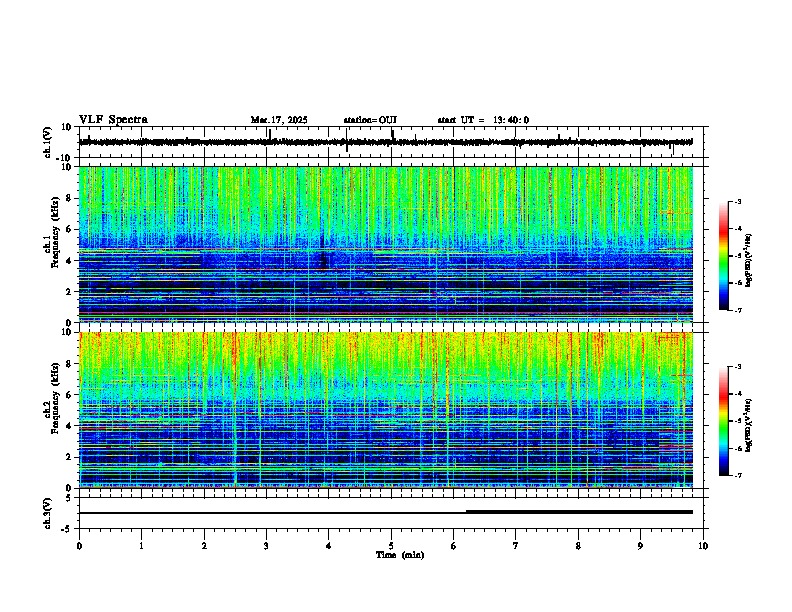Click the ch.2 spectrogram color scale bar
This screenshot has width=792, height=612.
pos(724,421)
